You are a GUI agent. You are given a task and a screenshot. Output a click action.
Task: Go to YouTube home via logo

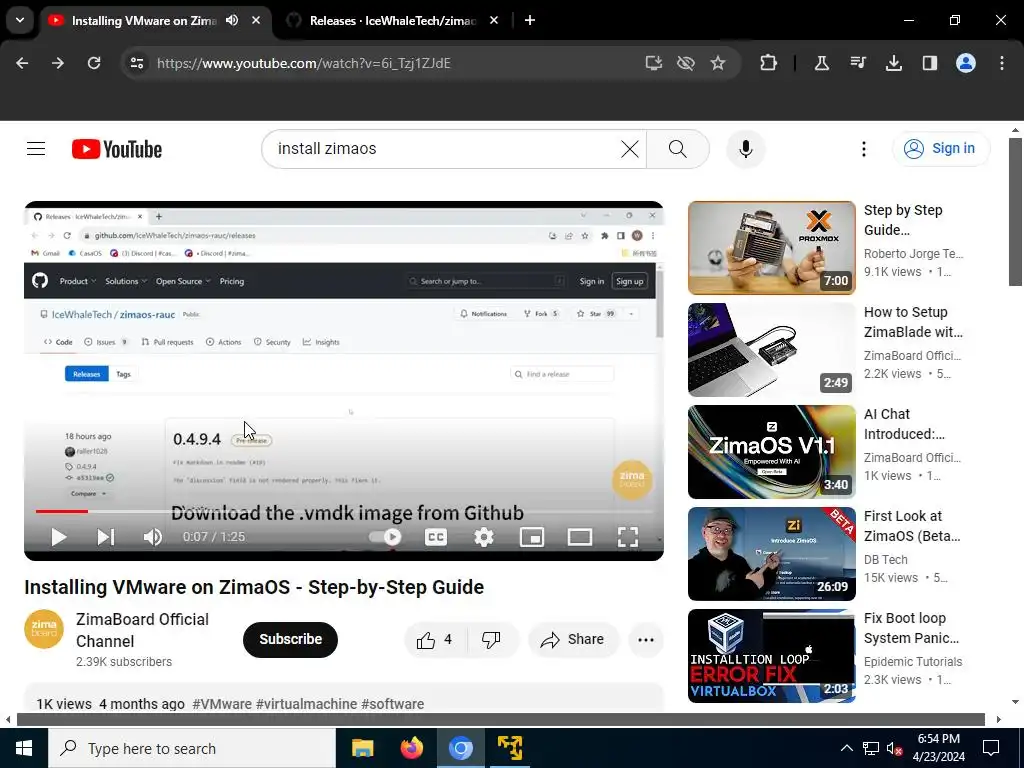(x=117, y=149)
